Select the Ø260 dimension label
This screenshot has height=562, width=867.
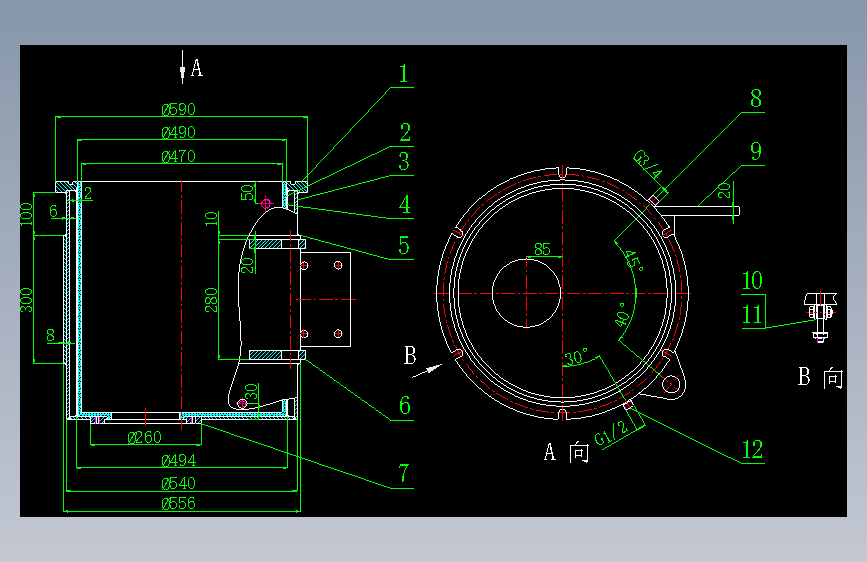pyautogui.click(x=144, y=438)
